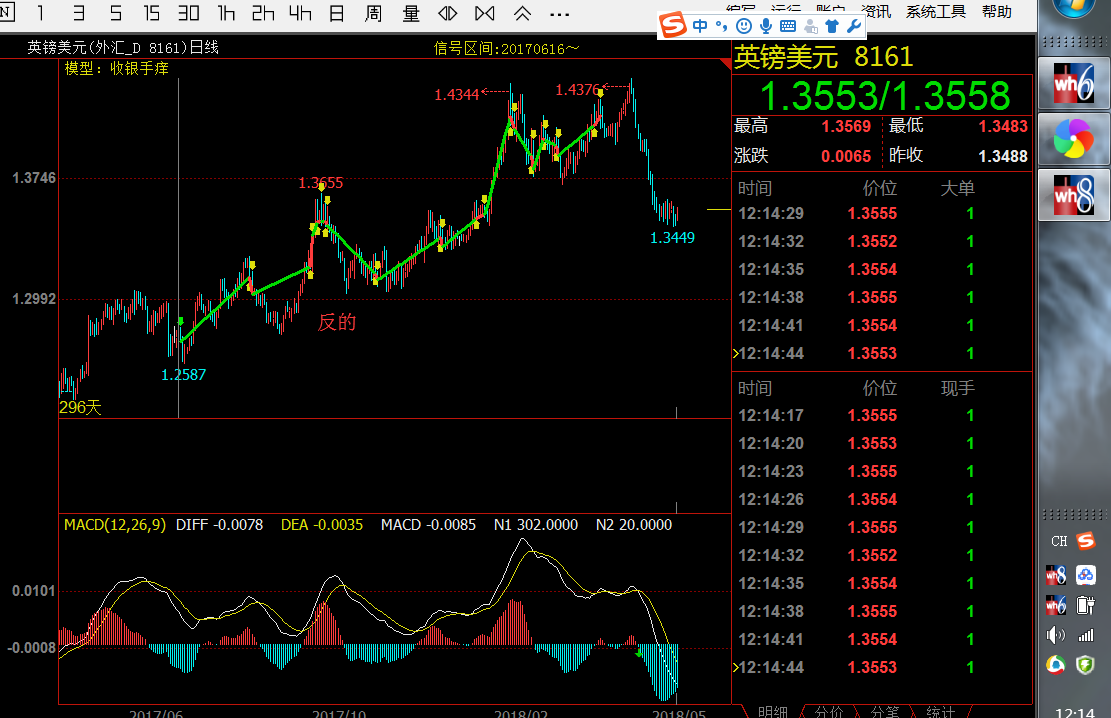Click the horizontal expand arrows icon

(x=449, y=13)
